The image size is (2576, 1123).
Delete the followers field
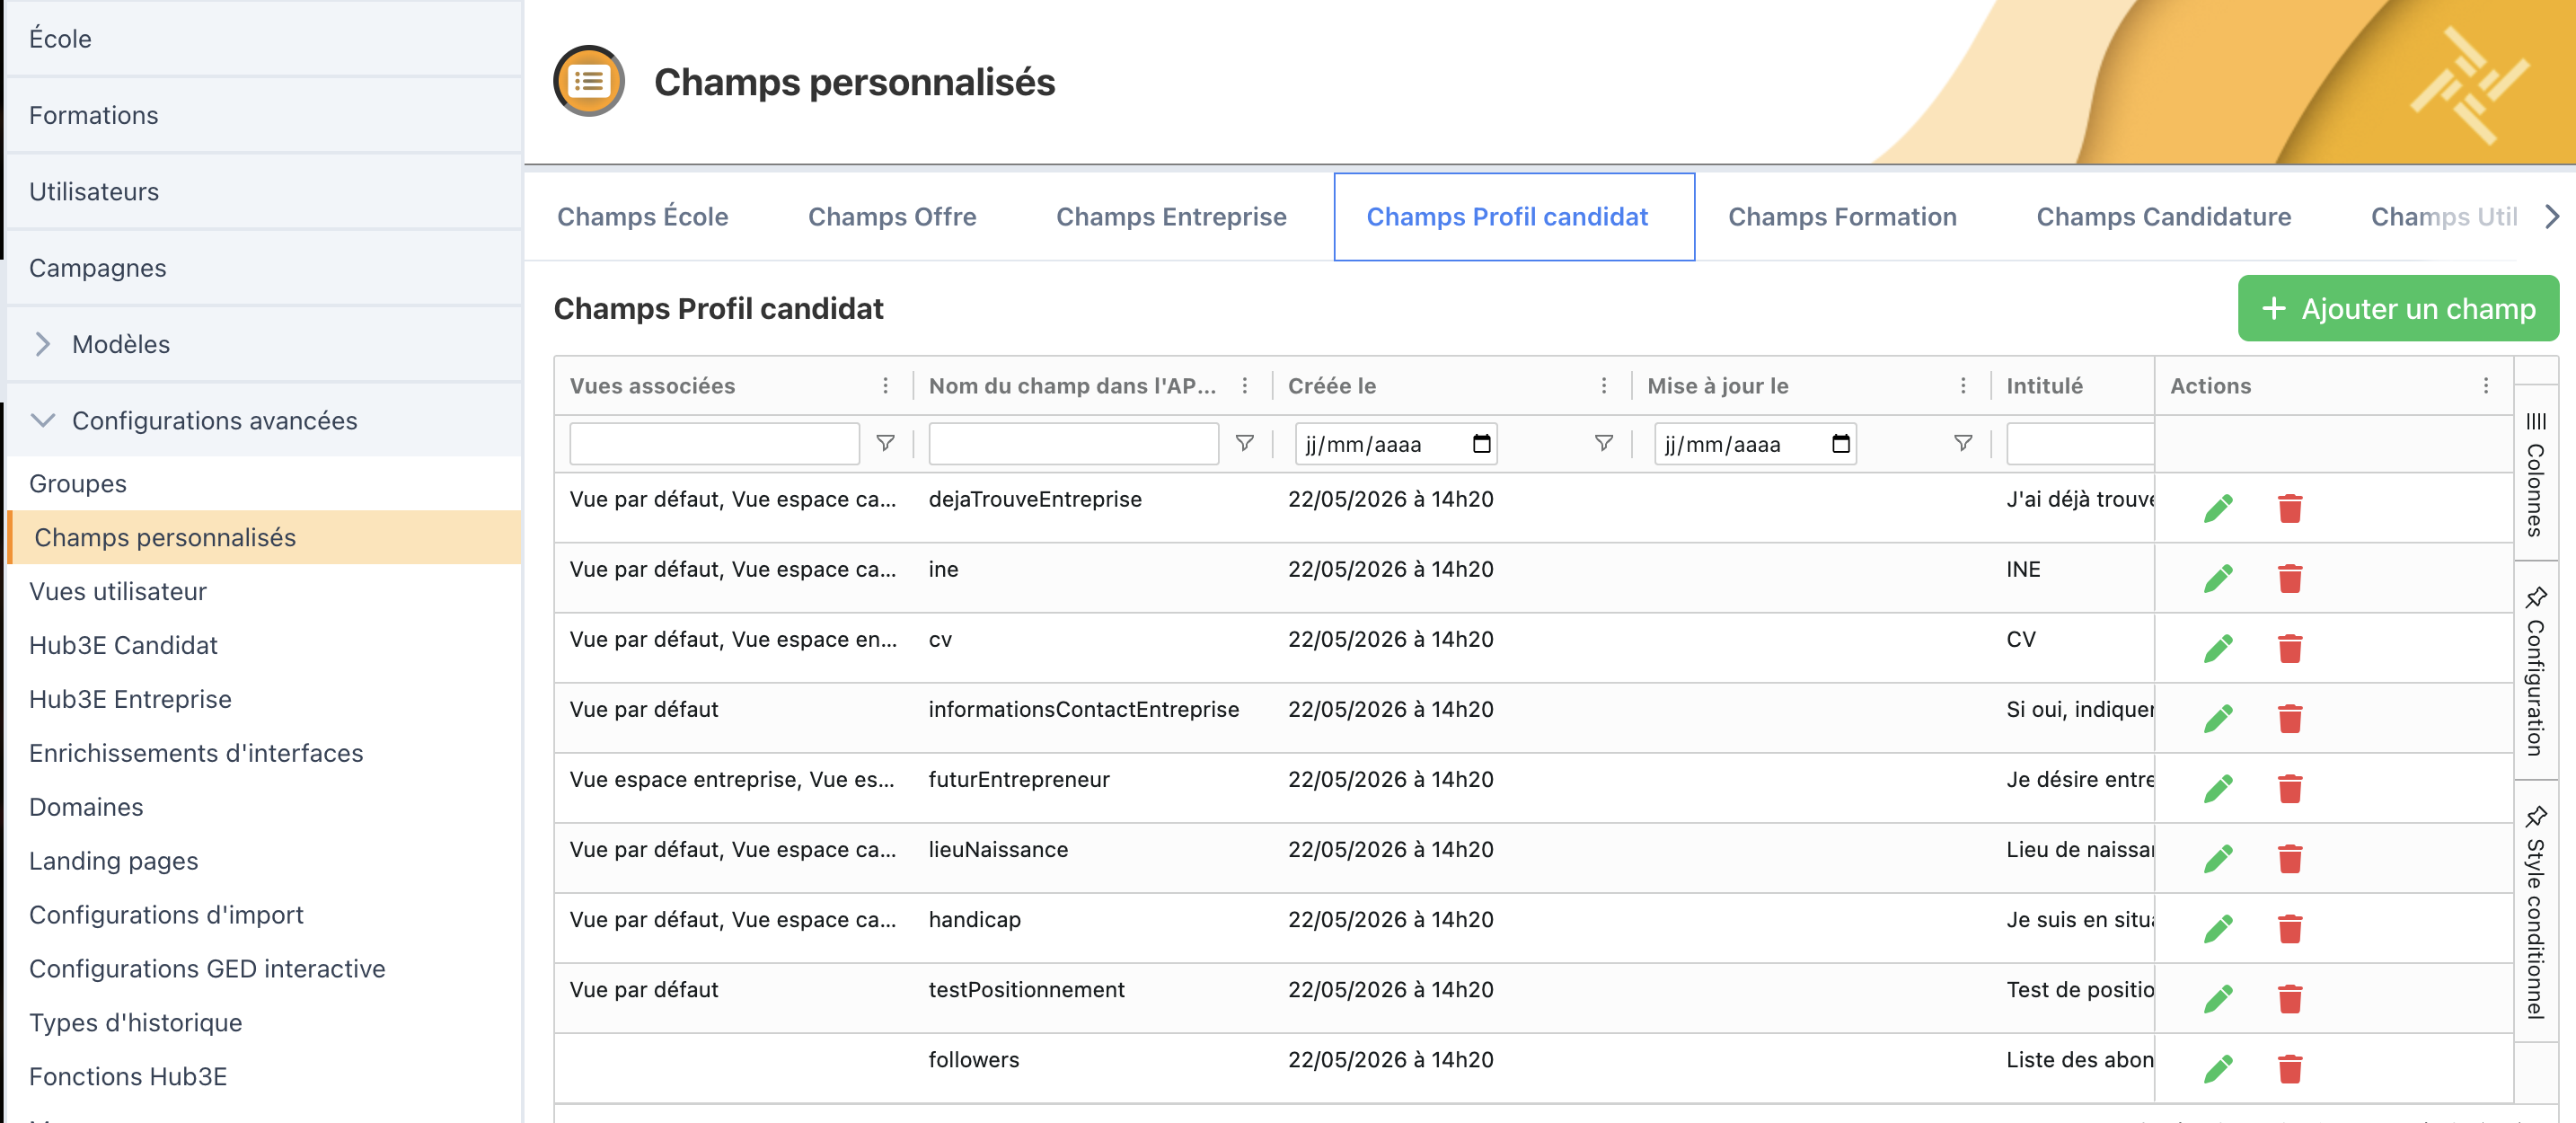coord(2290,1068)
